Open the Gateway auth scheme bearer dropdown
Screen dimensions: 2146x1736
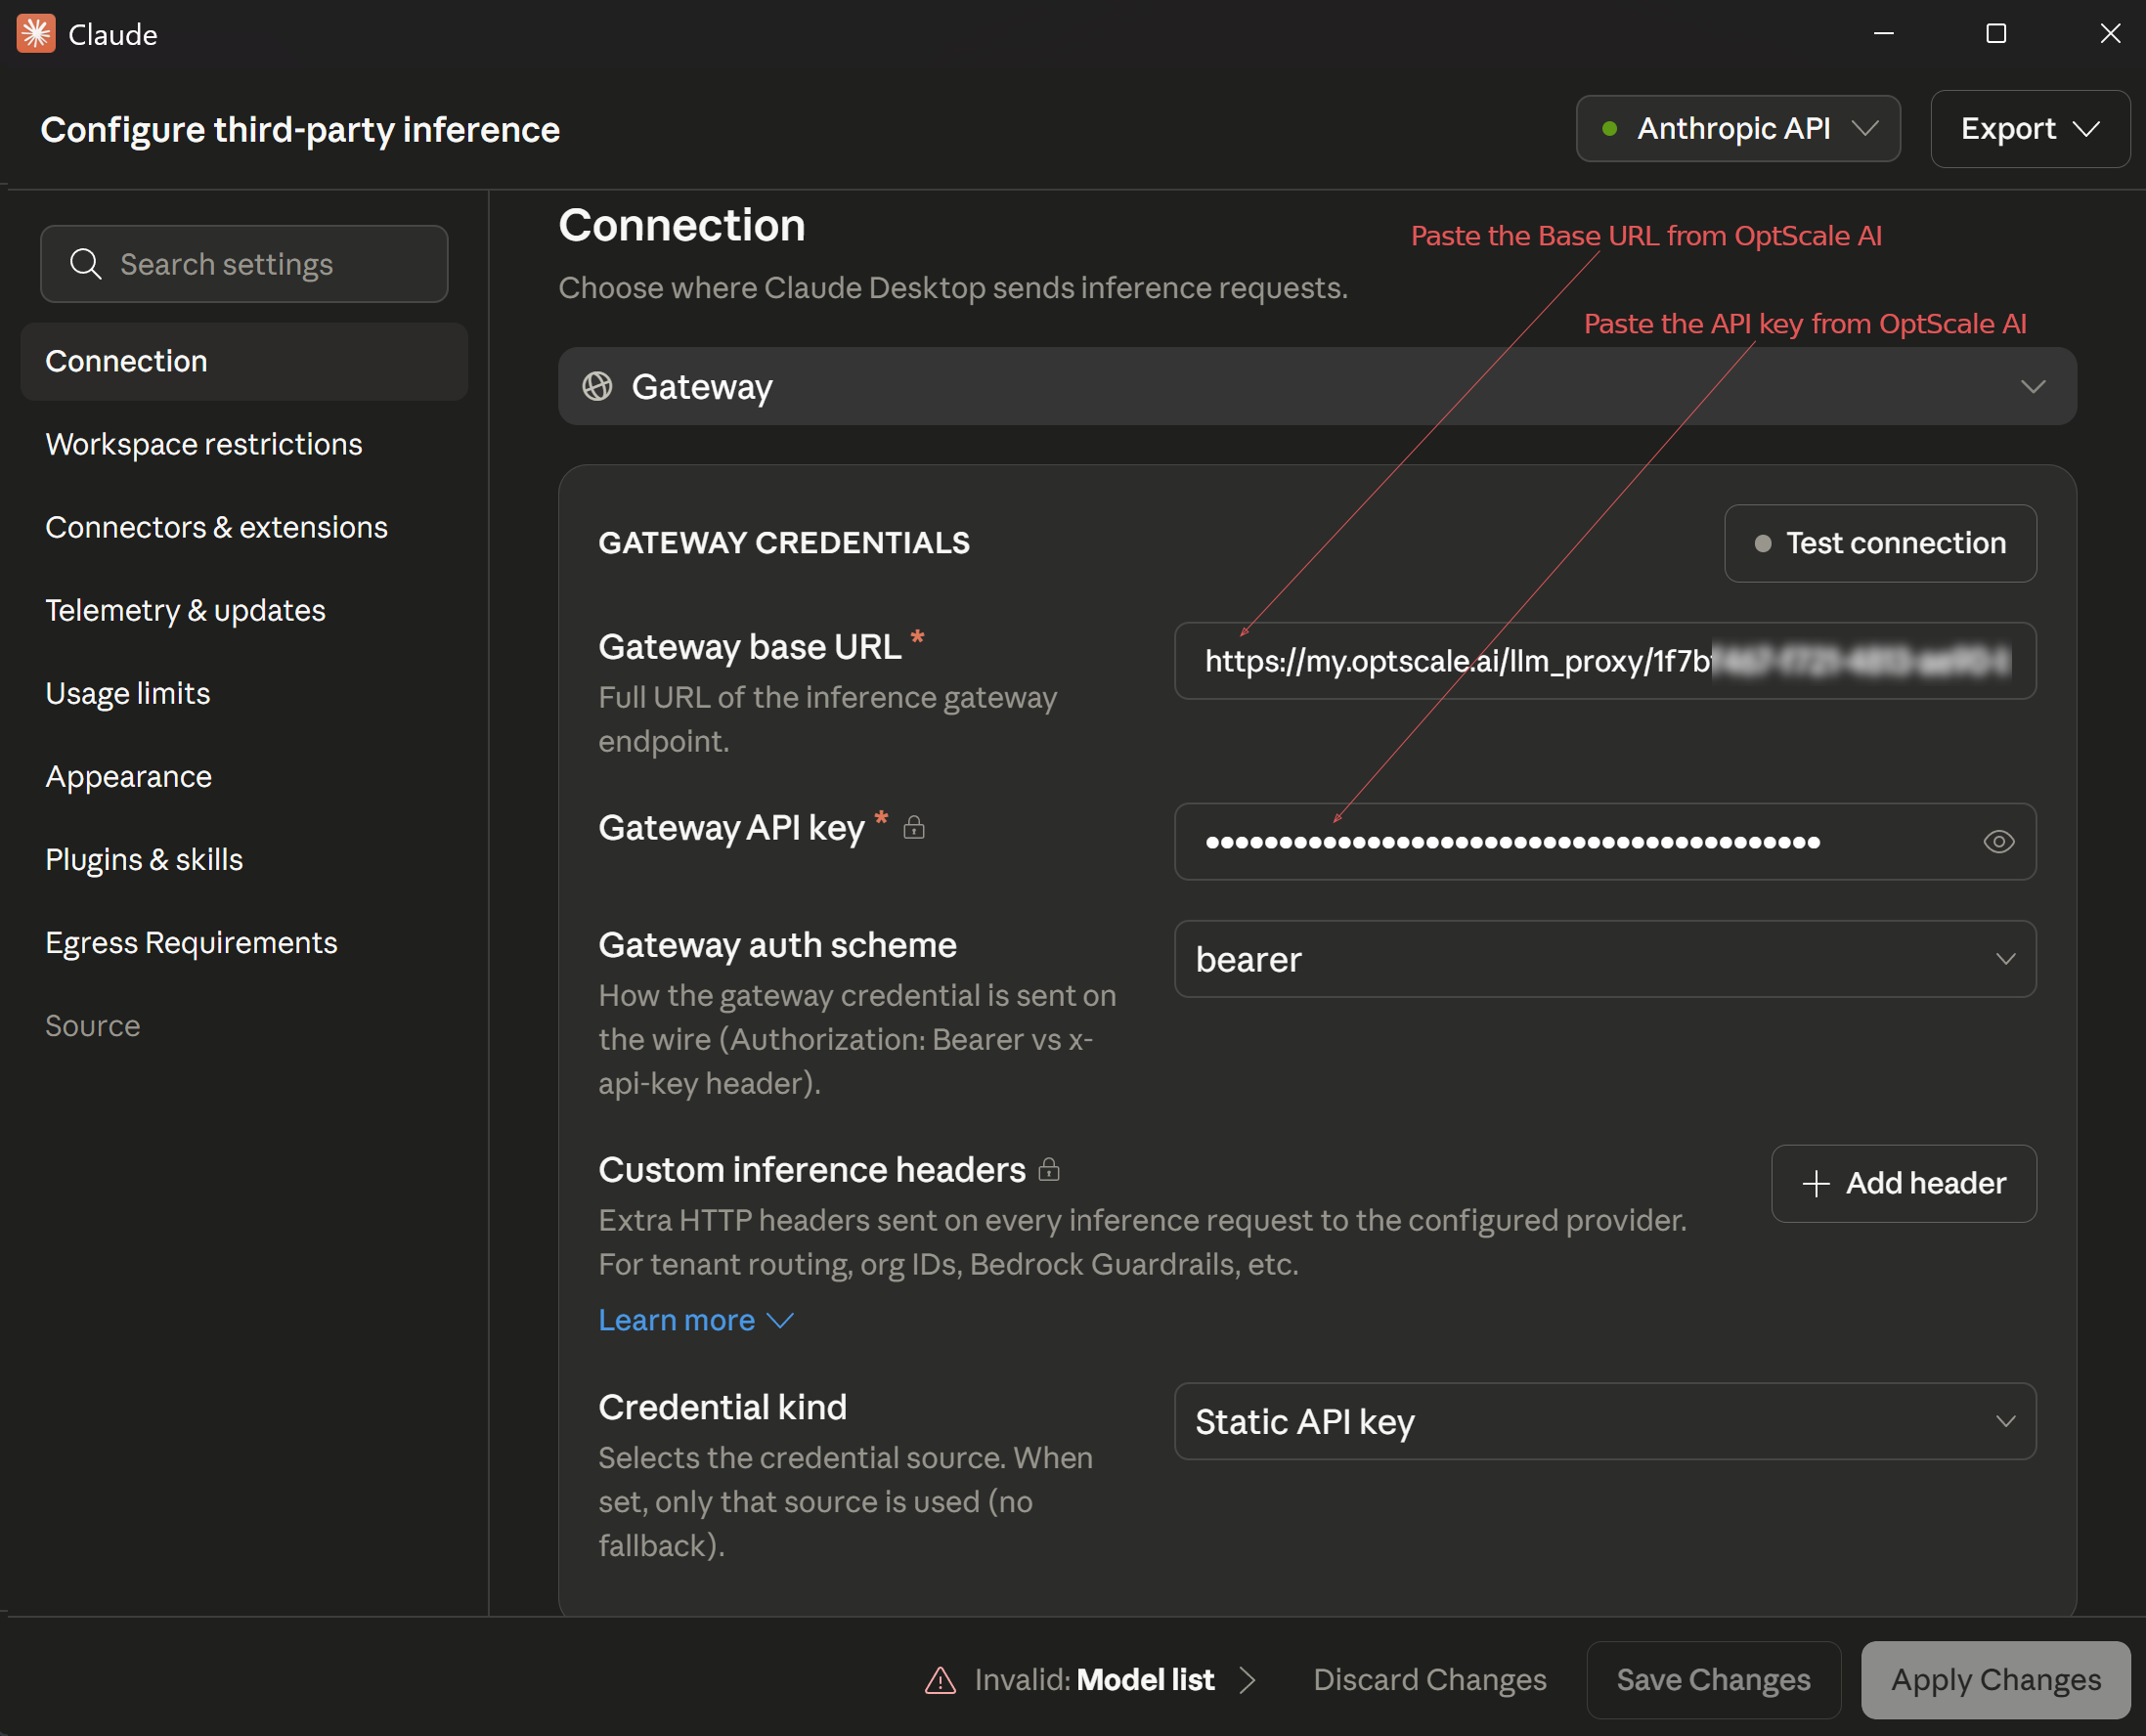1605,959
